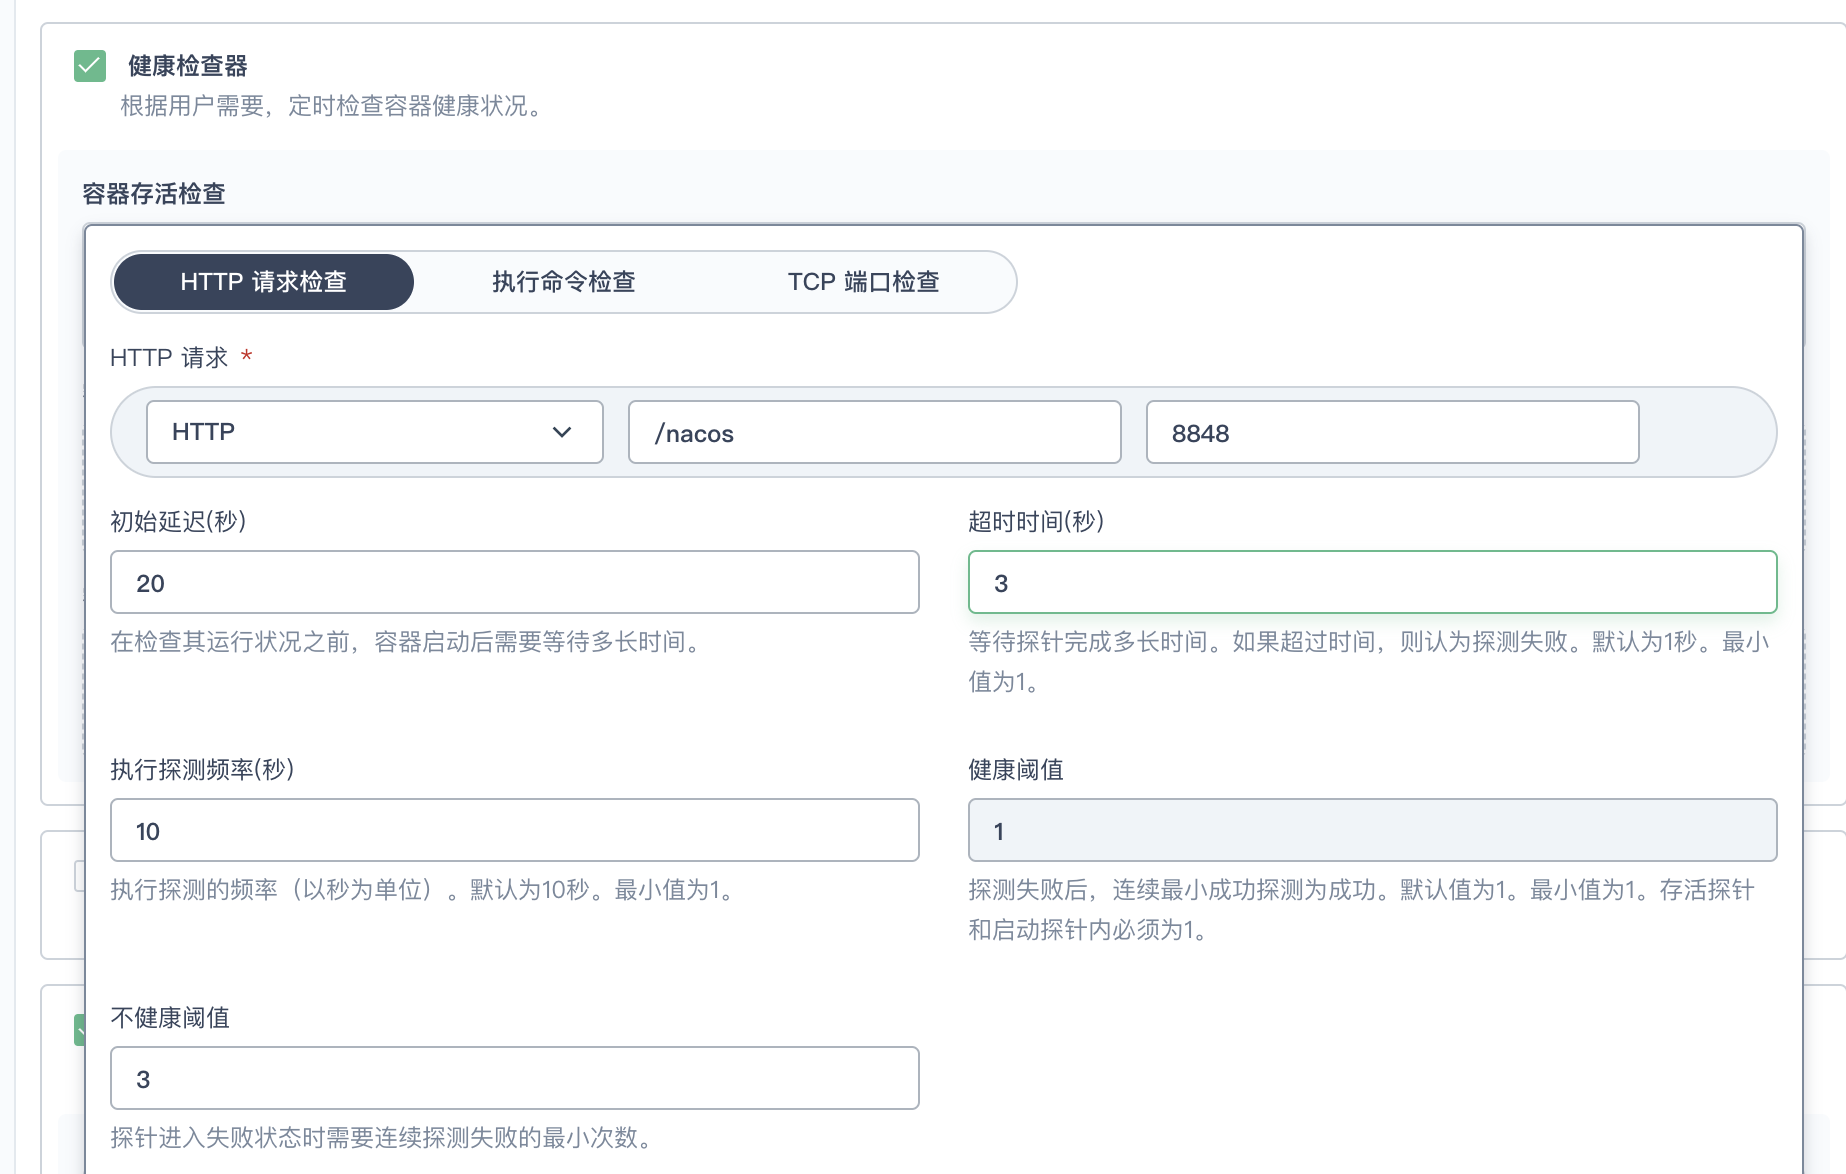Switch to 执行命令检查 tab

(564, 282)
